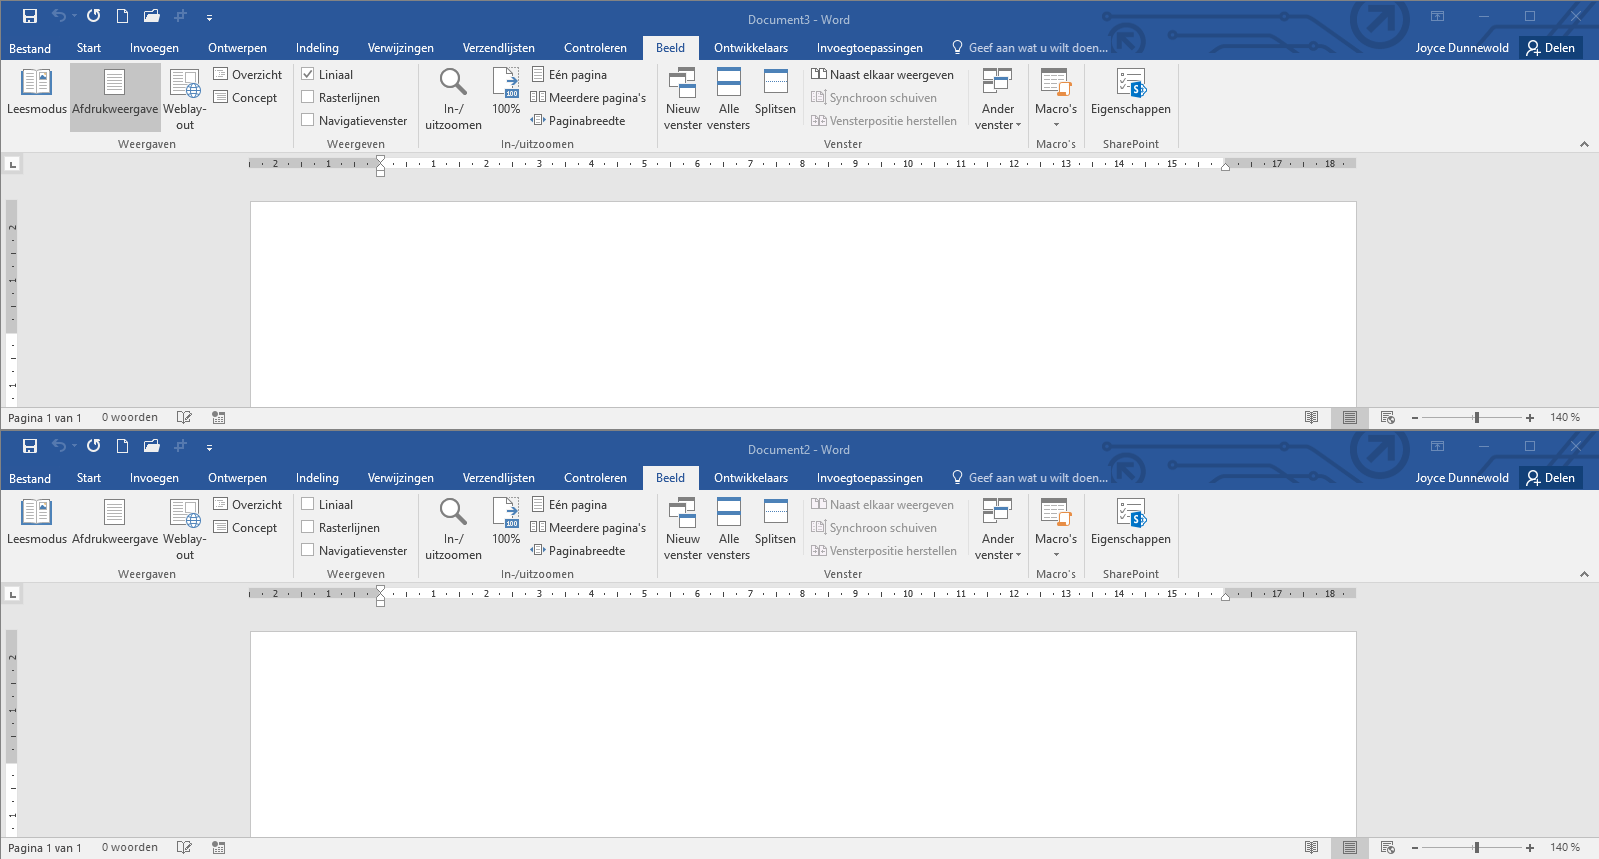Click Undo in the Document3 quick access toolbar

pyautogui.click(x=59, y=16)
